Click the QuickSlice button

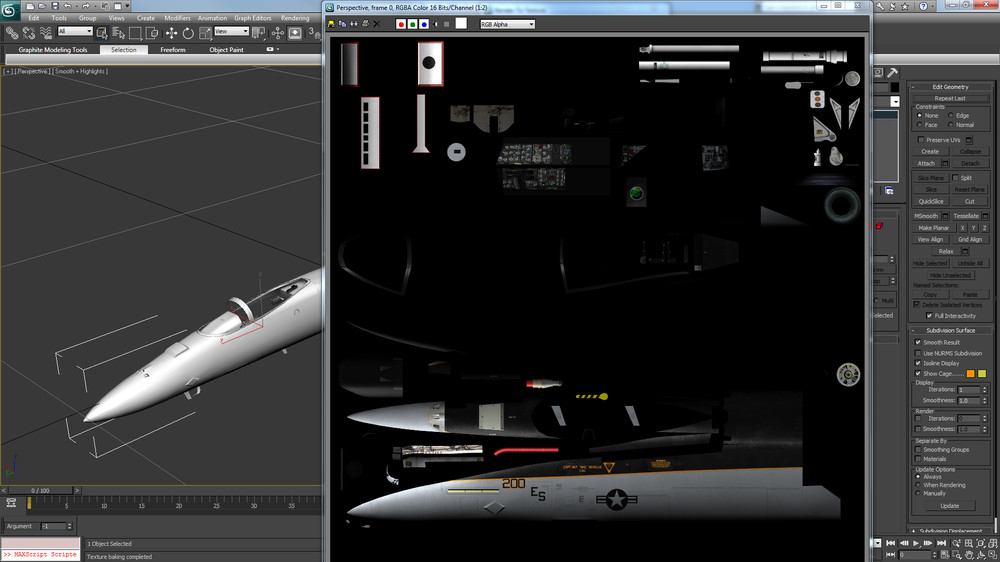coord(930,201)
